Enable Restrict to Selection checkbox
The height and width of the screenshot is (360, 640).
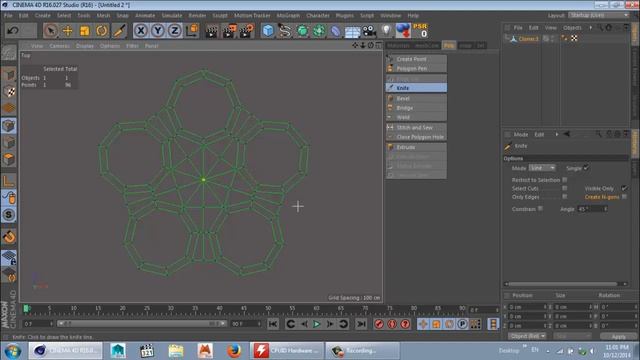(x=564, y=180)
